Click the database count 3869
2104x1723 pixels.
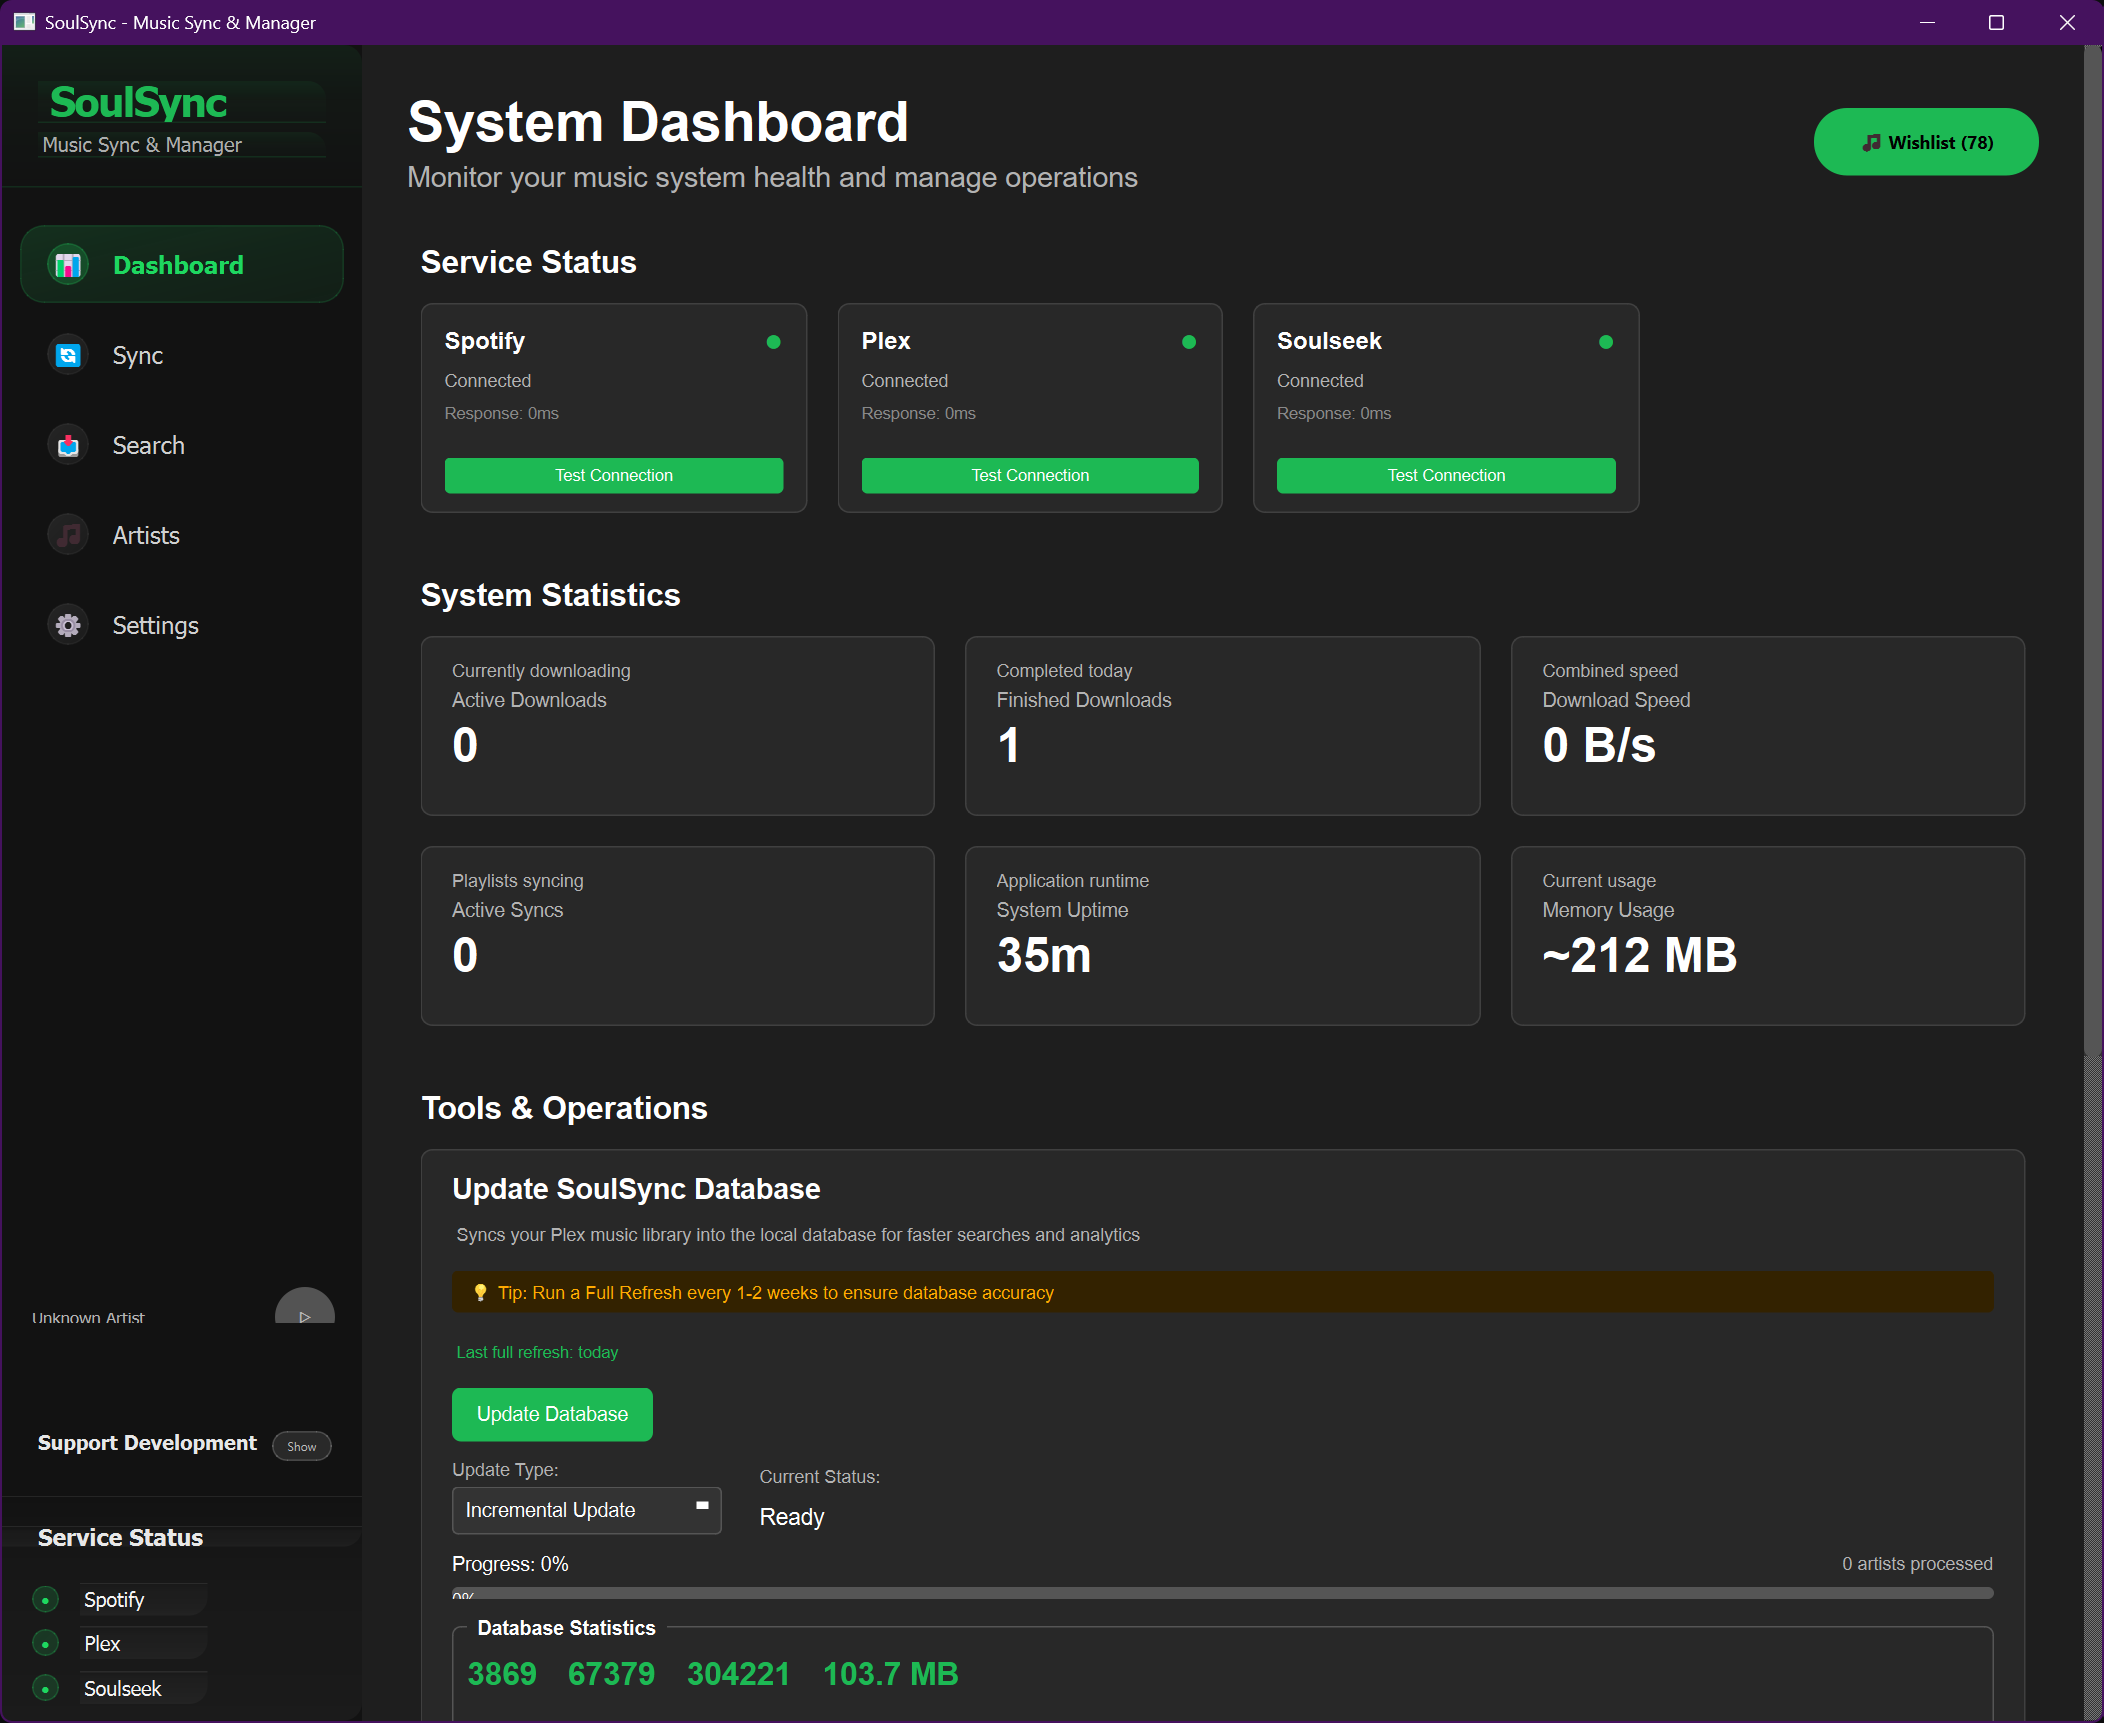pos(502,1674)
